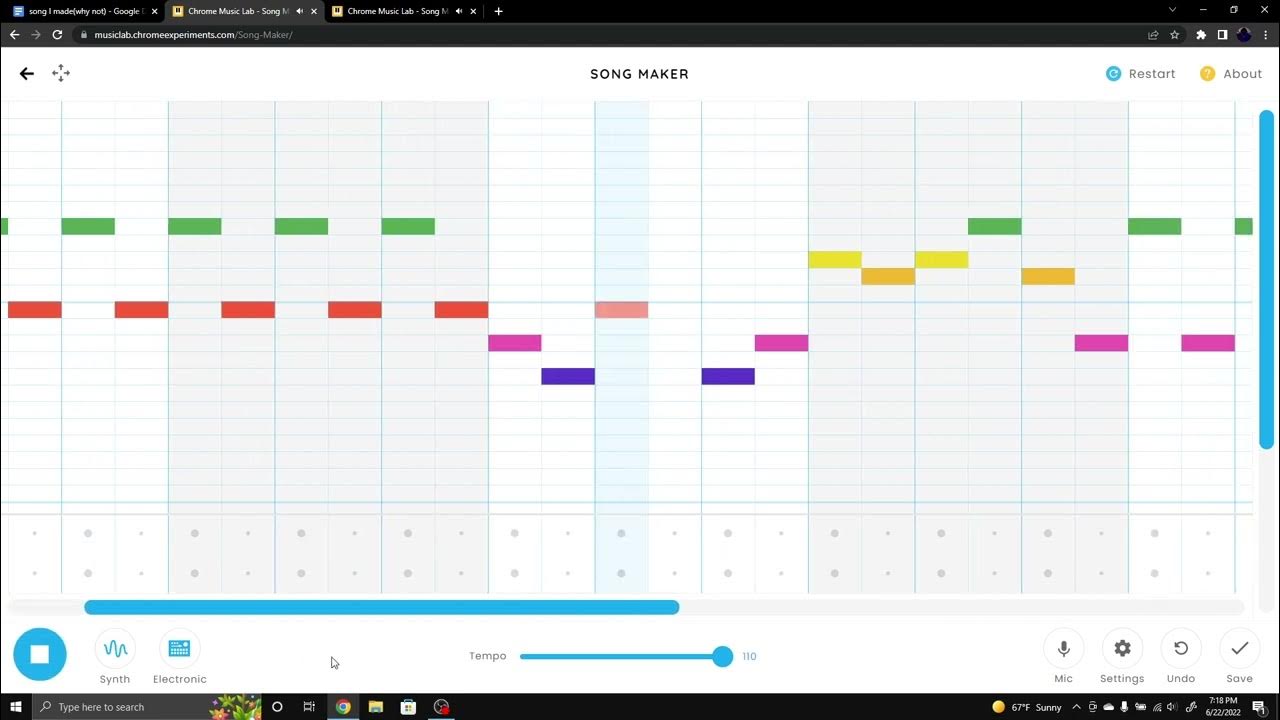Click the Cortana circle on the taskbar

click(x=277, y=707)
